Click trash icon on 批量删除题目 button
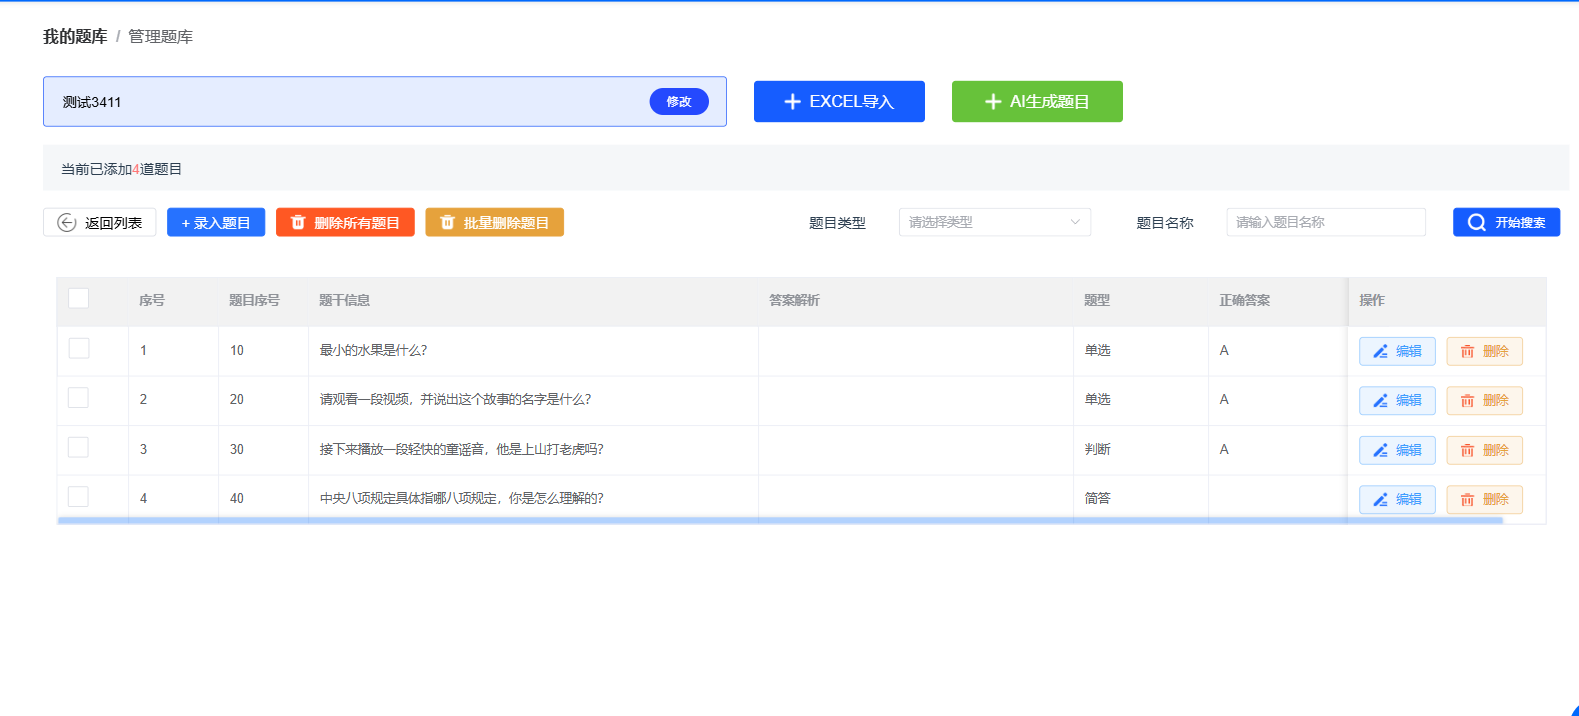1579x716 pixels. (447, 223)
